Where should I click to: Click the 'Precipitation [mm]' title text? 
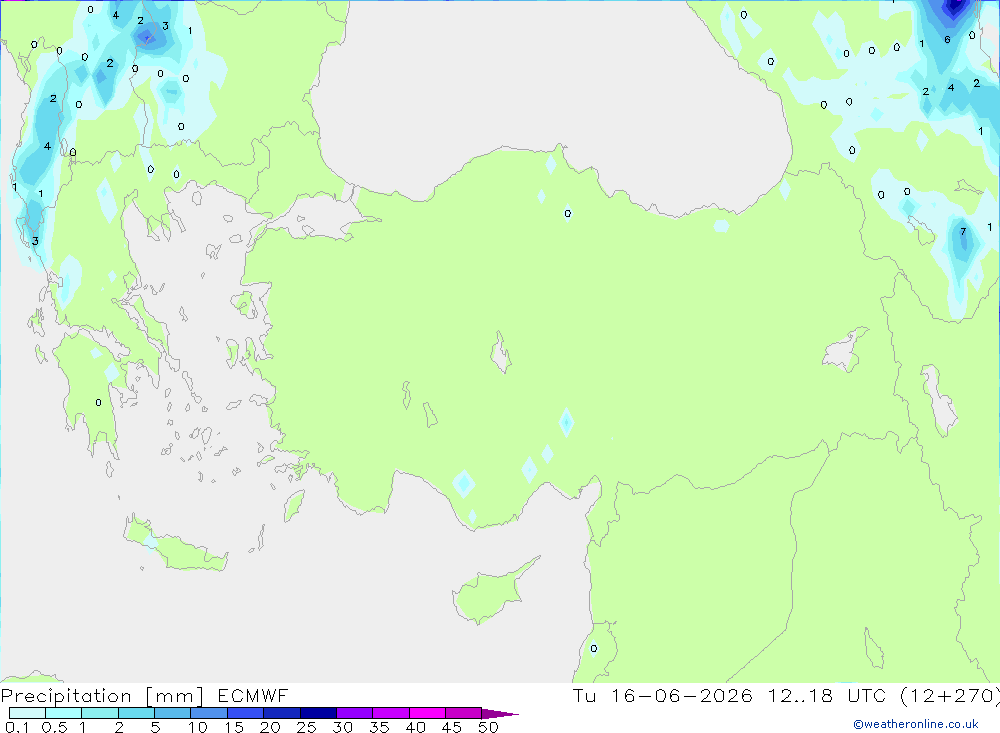coord(102,696)
